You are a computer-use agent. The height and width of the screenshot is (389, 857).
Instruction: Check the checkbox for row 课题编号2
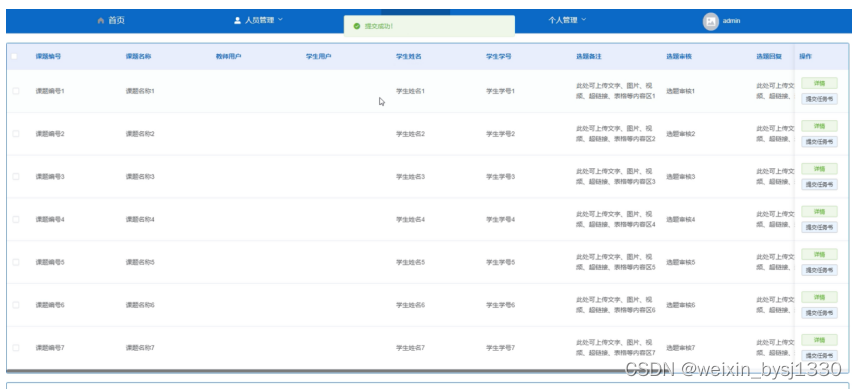point(15,134)
